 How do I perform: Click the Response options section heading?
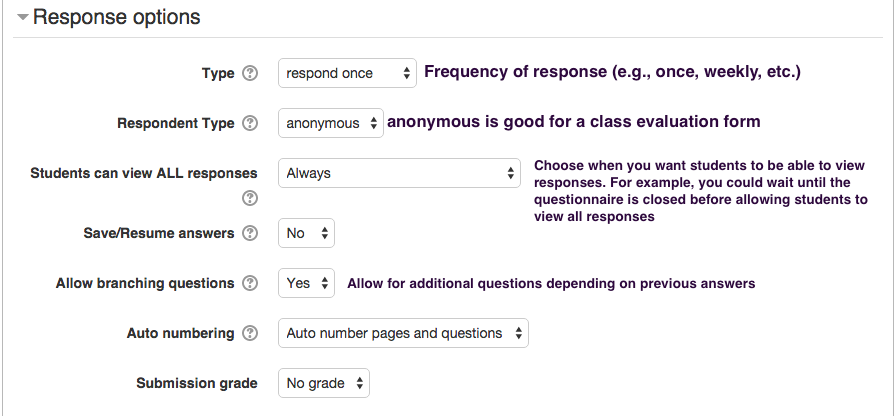116,17
